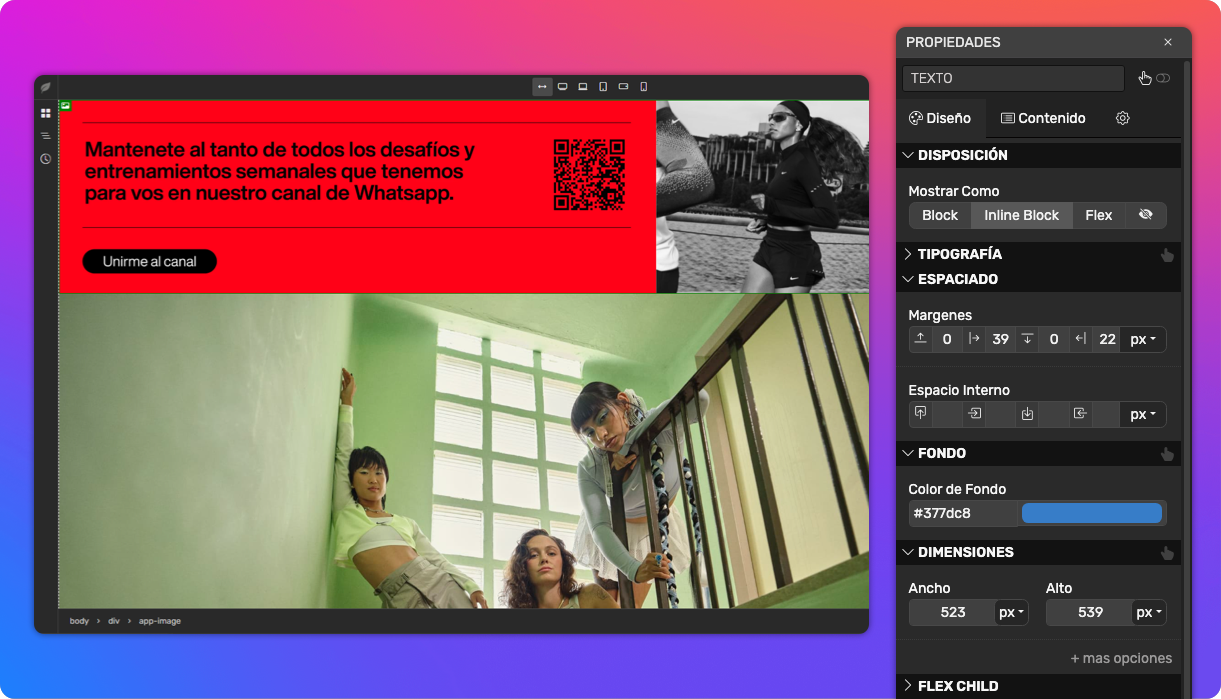Close the Propiedades panel
This screenshot has width=1221, height=699.
coord(1168,42)
